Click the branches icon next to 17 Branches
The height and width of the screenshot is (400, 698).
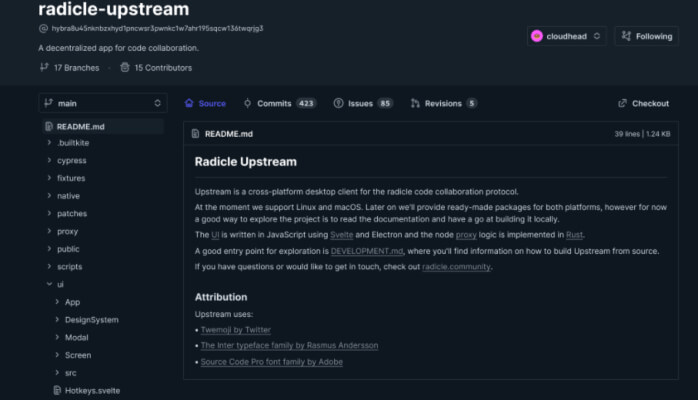(44, 67)
